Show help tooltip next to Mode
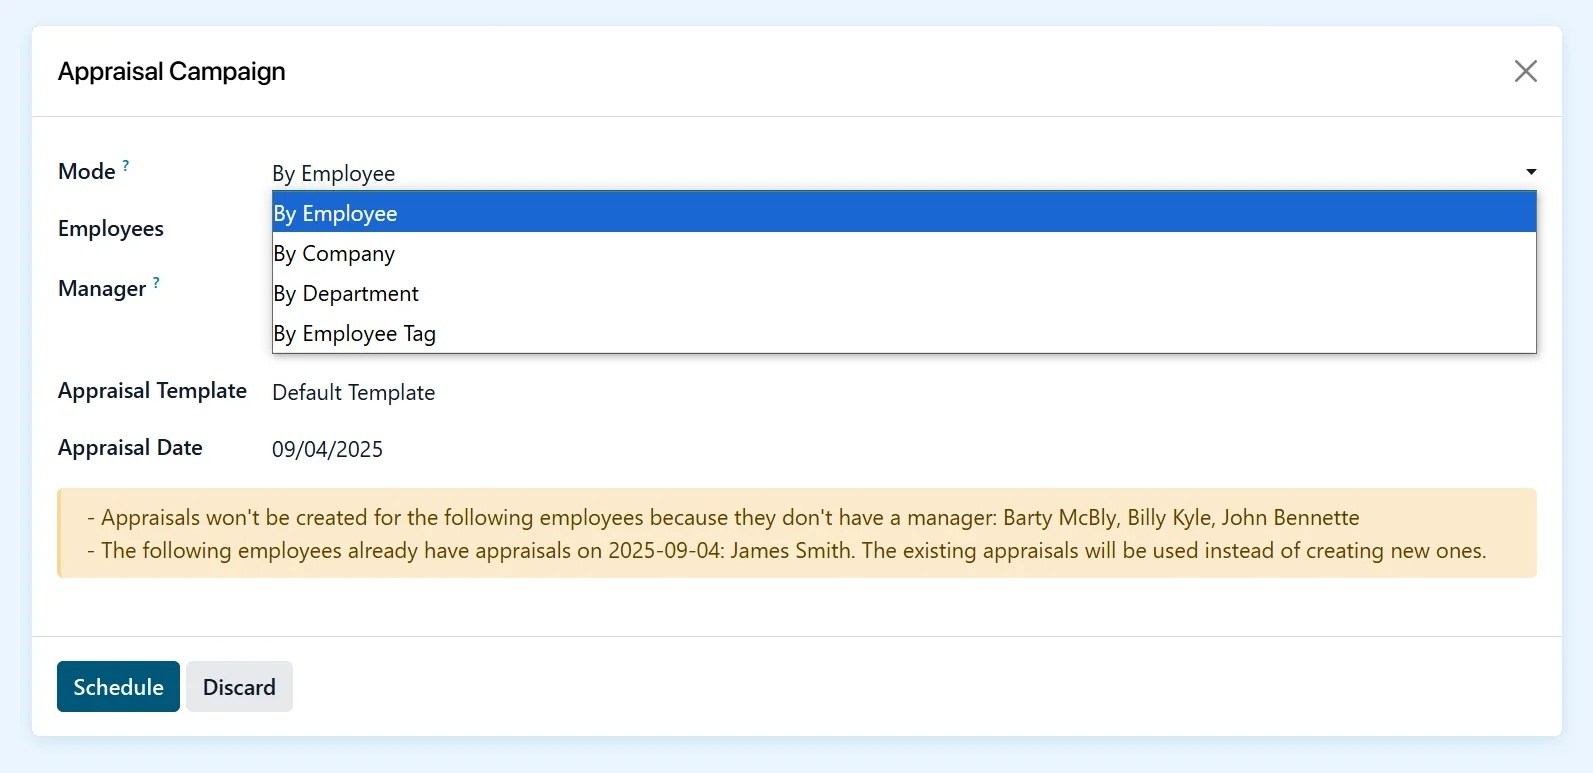 click(126, 165)
